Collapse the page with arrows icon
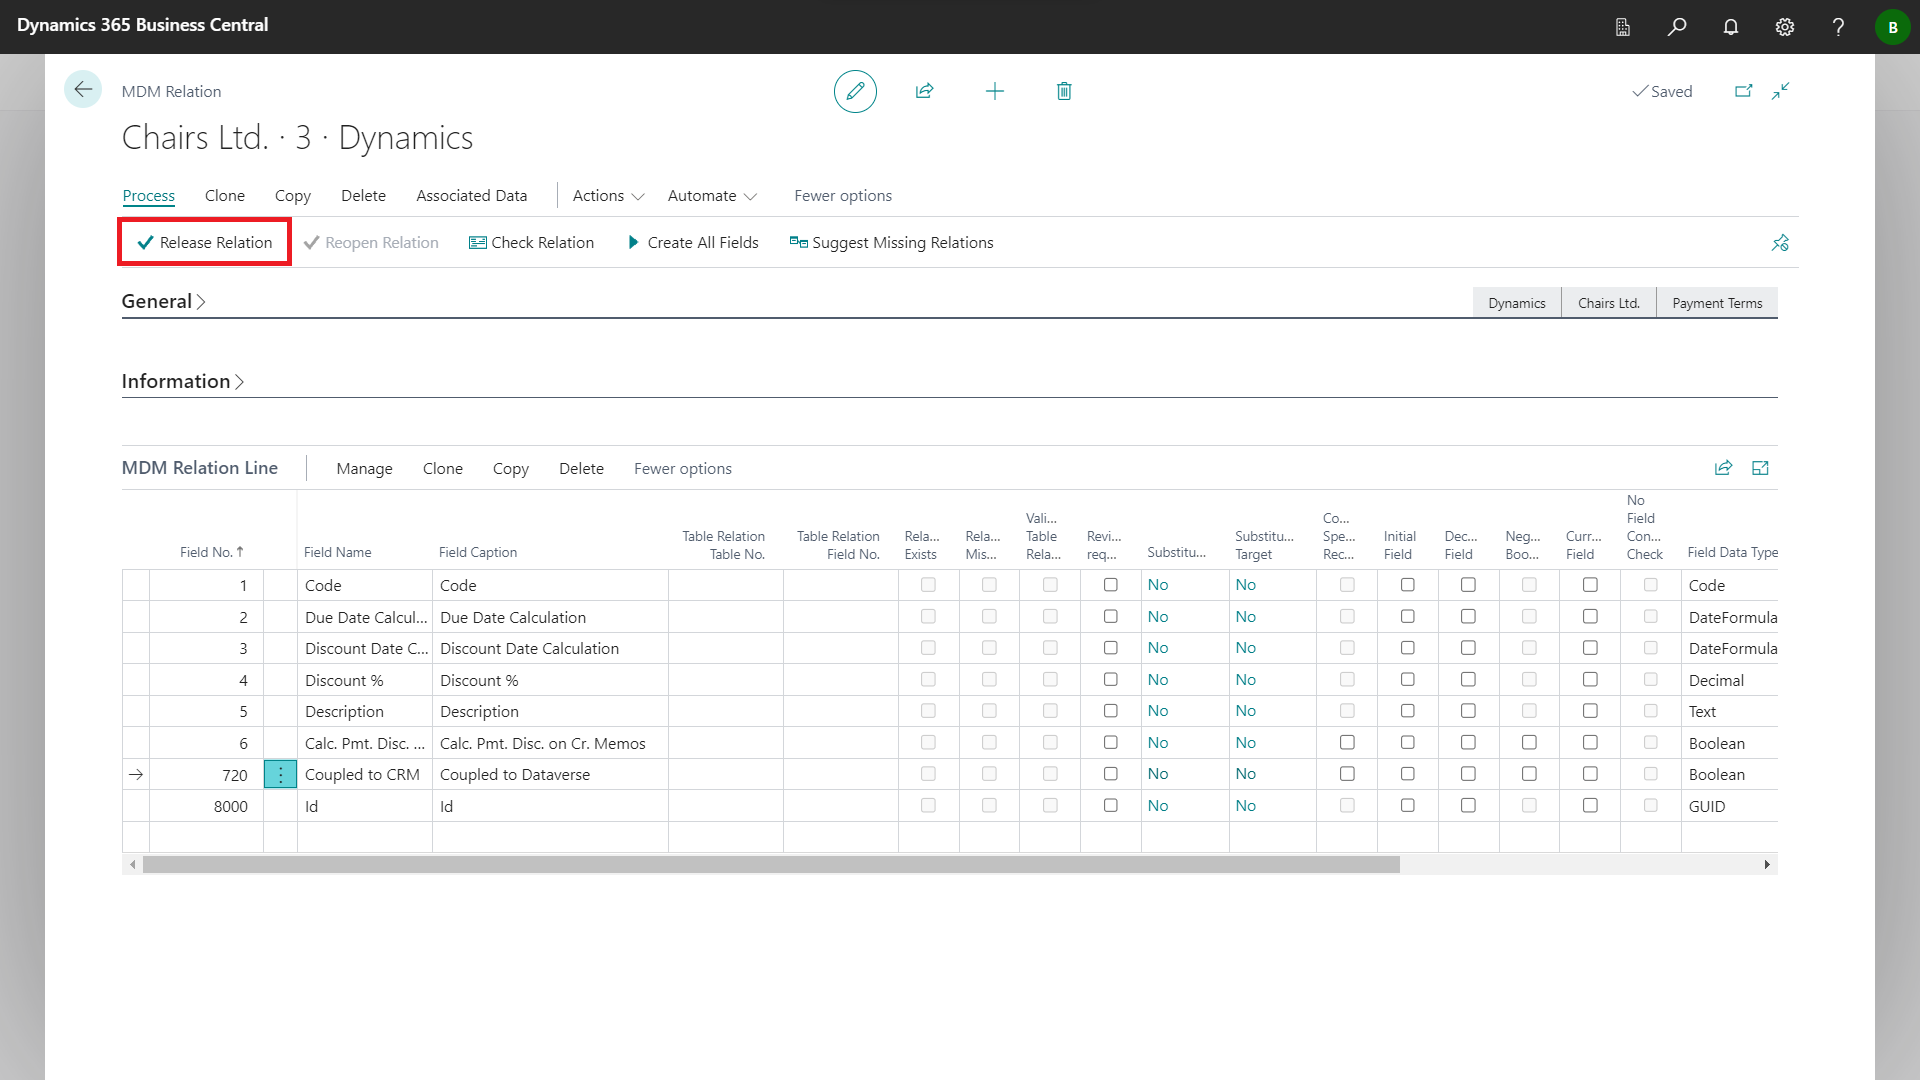This screenshot has width=1920, height=1080. tap(1780, 91)
